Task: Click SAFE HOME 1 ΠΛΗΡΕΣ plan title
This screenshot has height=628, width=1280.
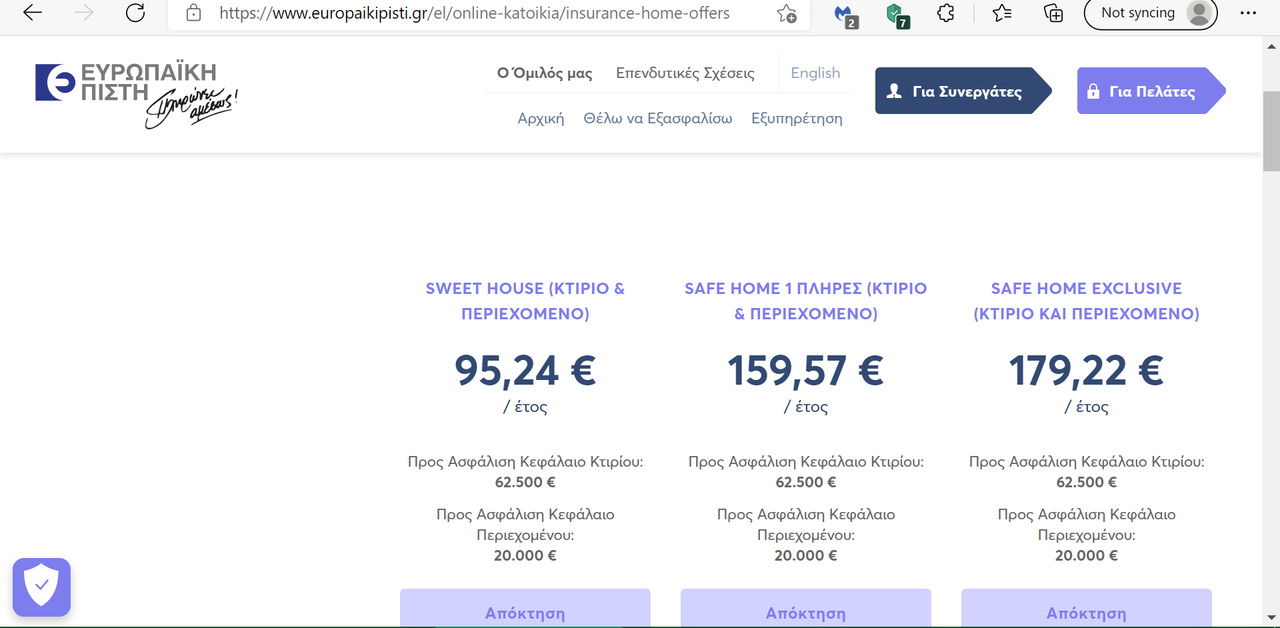Action: click(x=806, y=301)
